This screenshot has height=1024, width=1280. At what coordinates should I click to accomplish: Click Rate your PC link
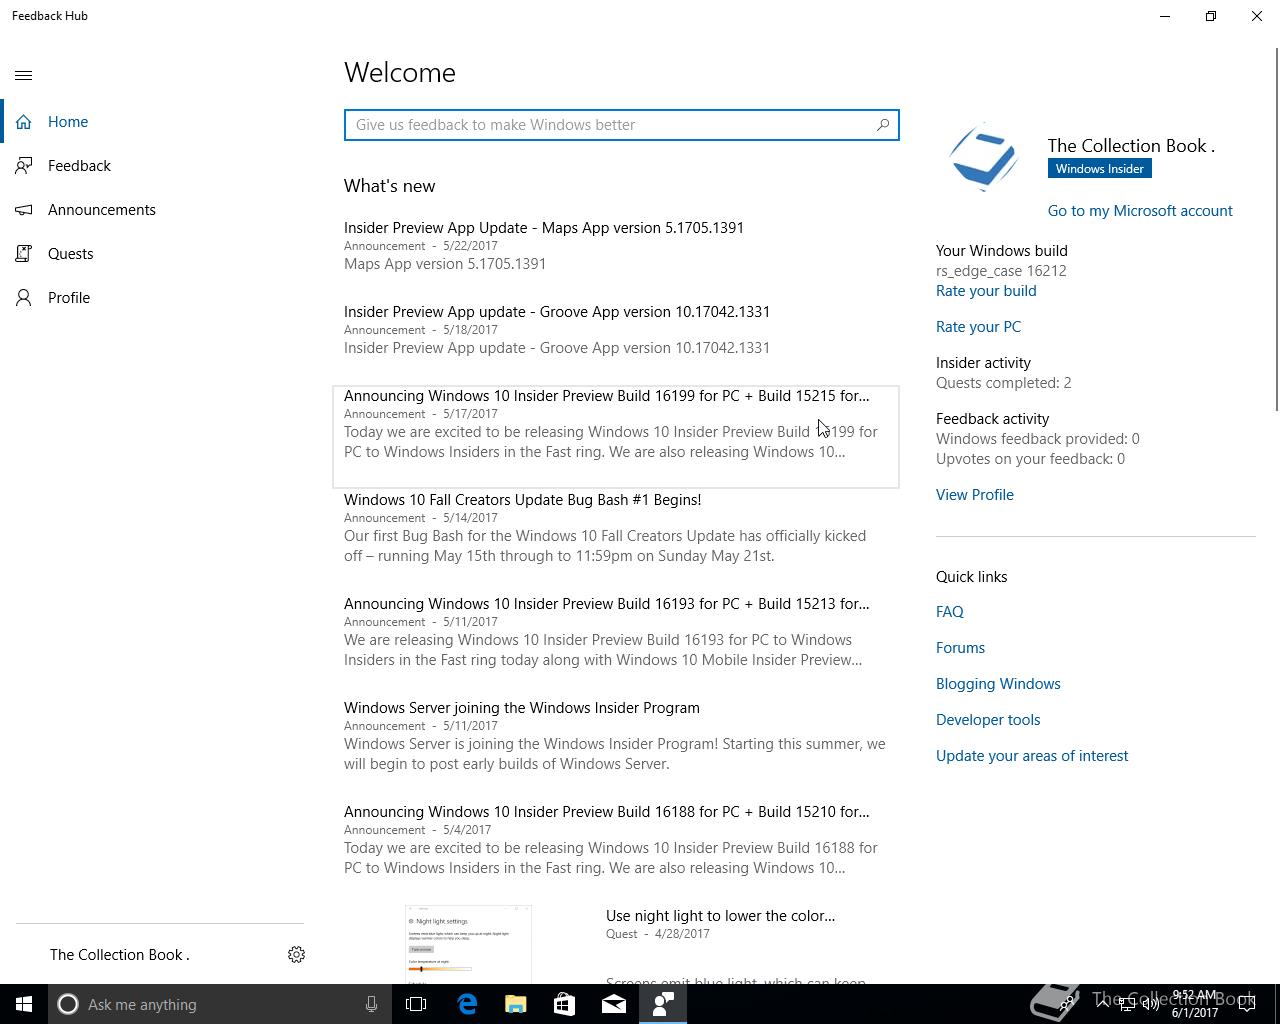(978, 327)
